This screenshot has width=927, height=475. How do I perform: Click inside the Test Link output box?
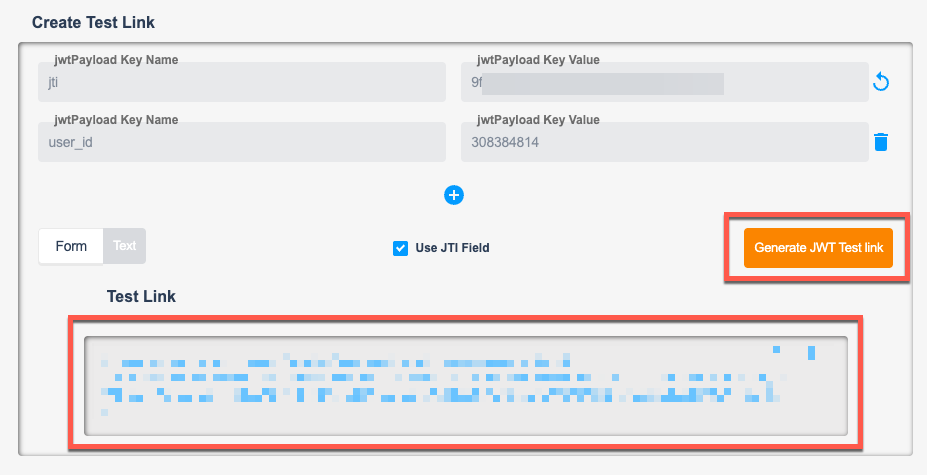pyautogui.click(x=466, y=386)
